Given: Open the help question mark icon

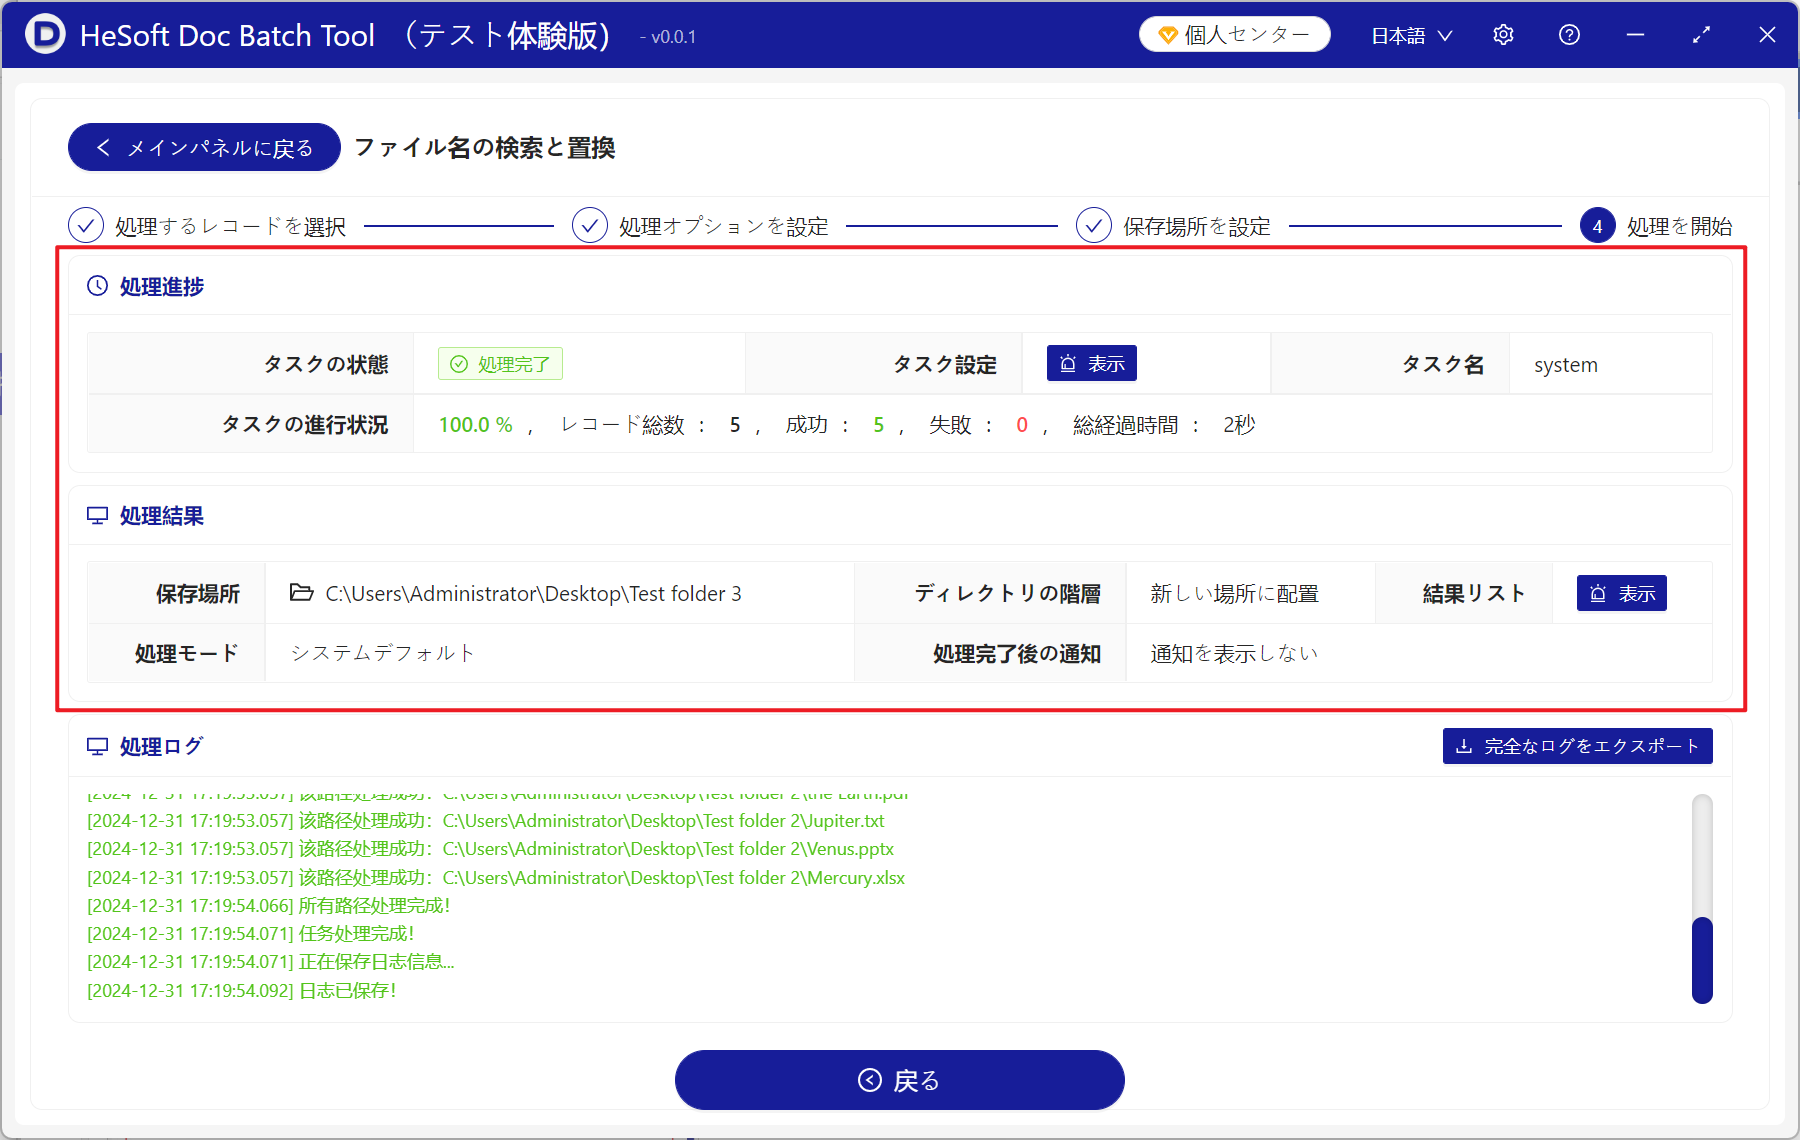Looking at the screenshot, I should click(x=1569, y=35).
